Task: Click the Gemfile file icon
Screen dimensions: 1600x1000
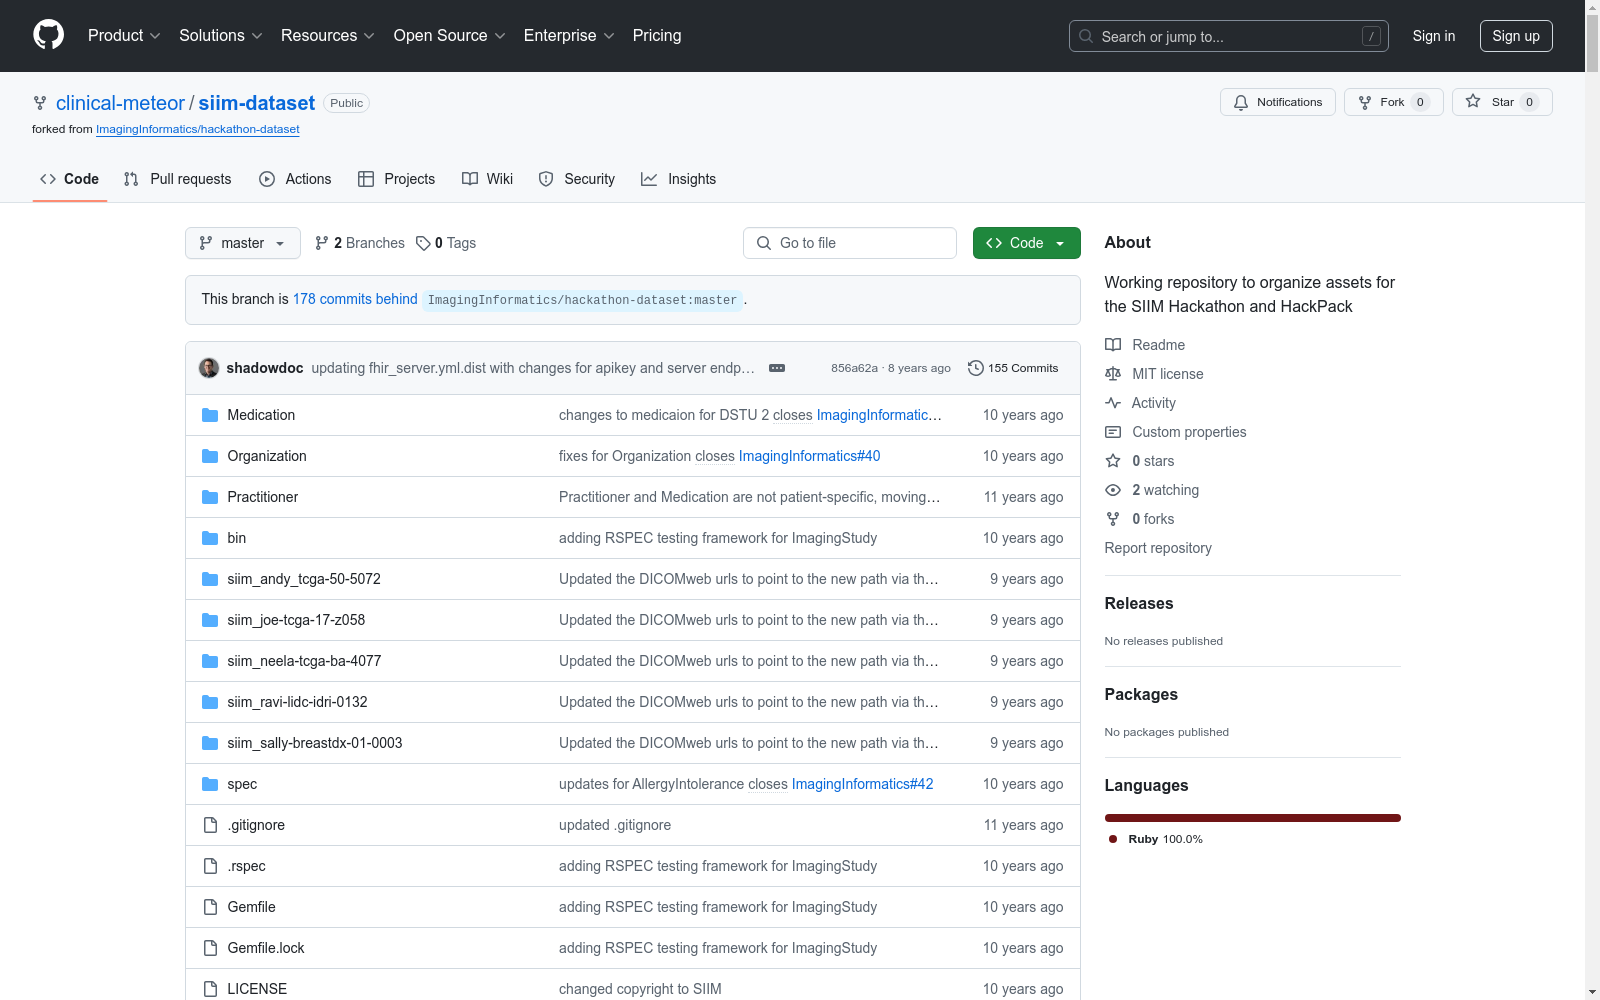Action: 210,907
